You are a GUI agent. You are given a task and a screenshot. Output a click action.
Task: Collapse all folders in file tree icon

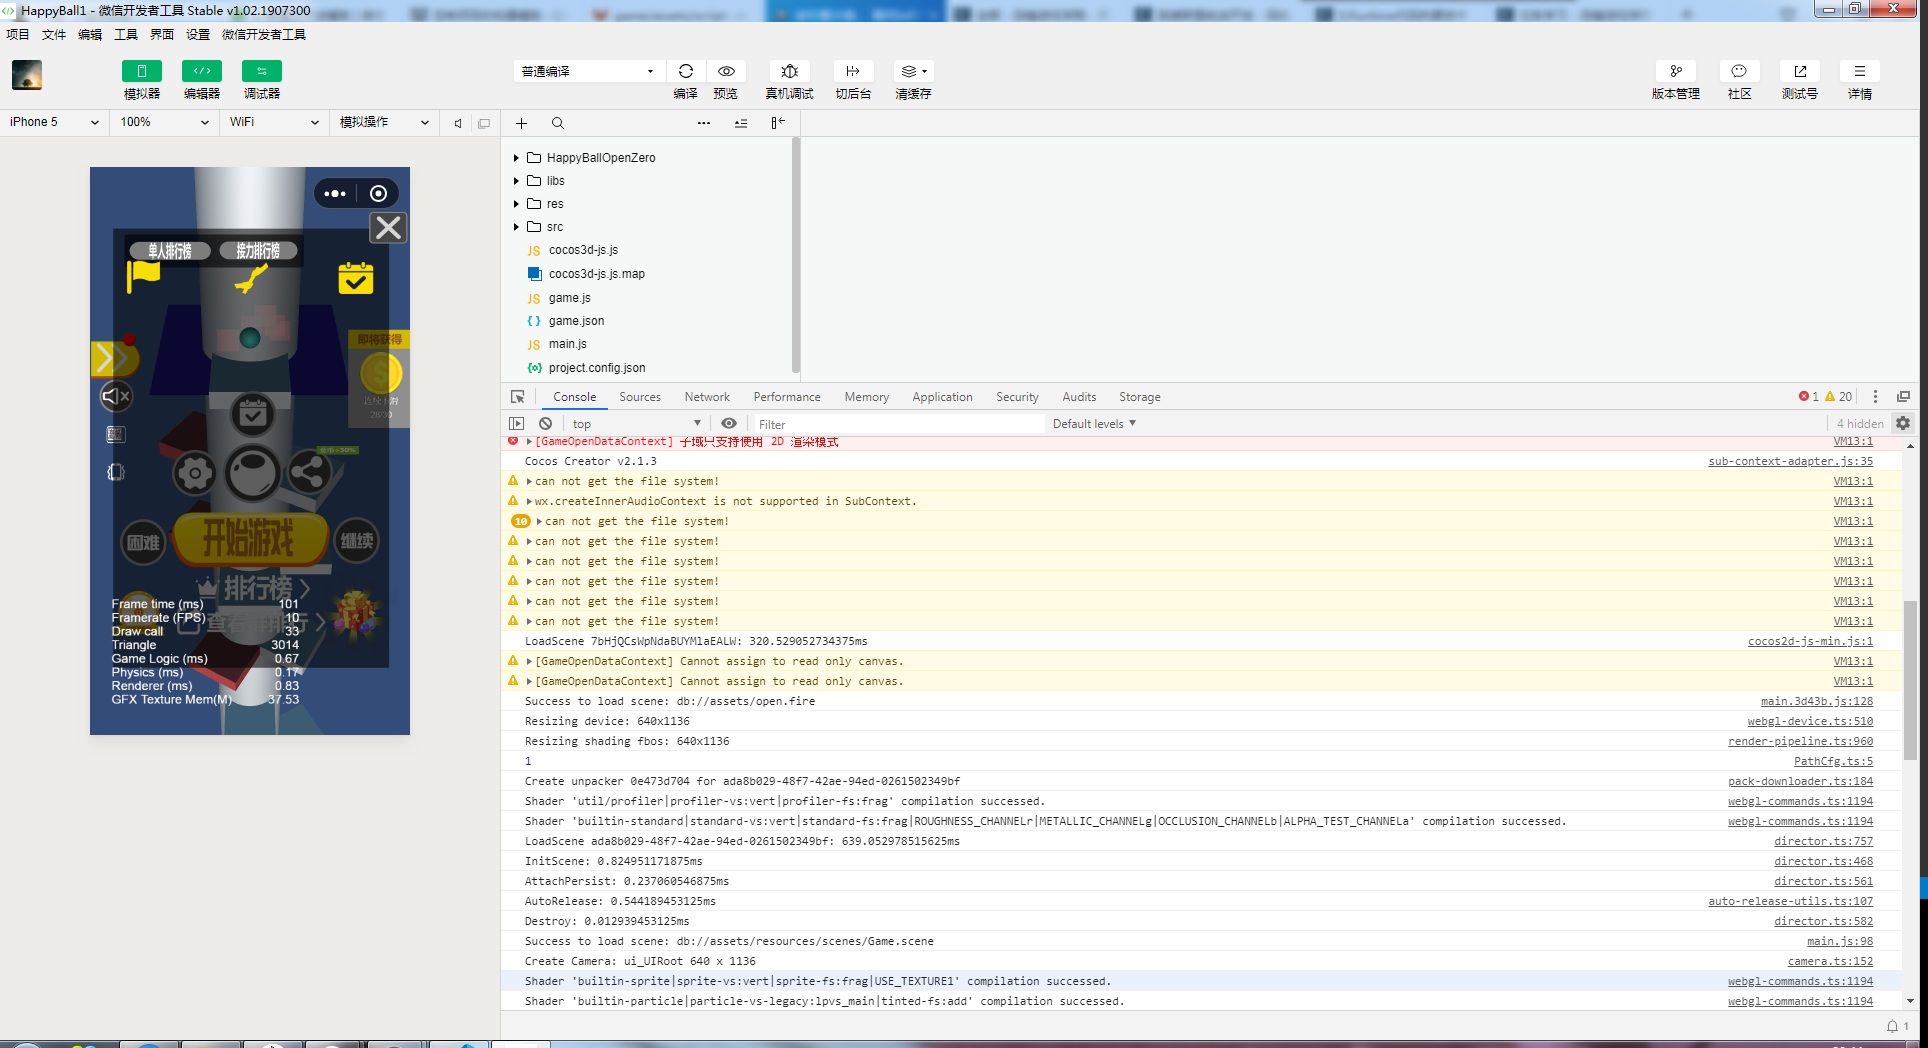pyautogui.click(x=741, y=123)
